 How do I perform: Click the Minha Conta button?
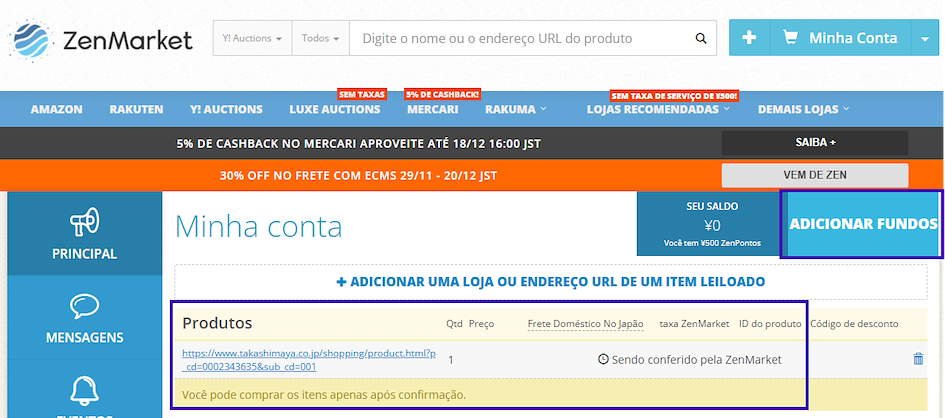(841, 38)
